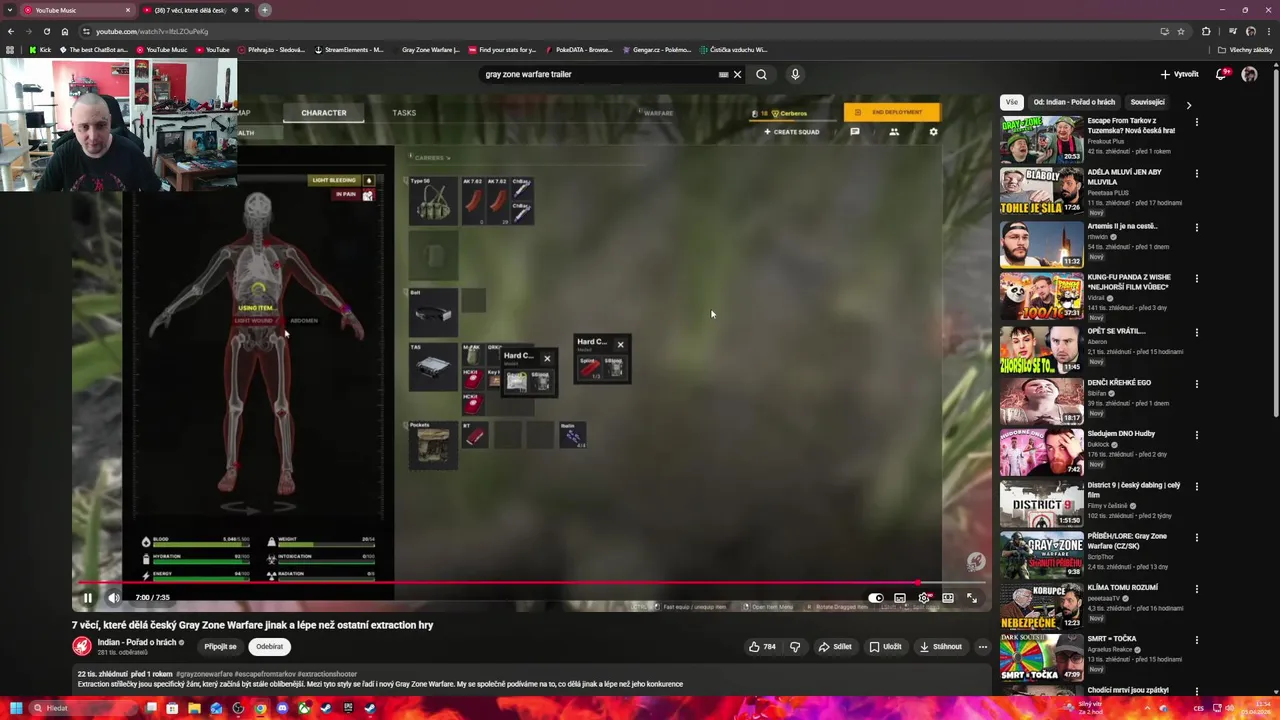Click the #grayzonewarfare hashtag

point(204,674)
